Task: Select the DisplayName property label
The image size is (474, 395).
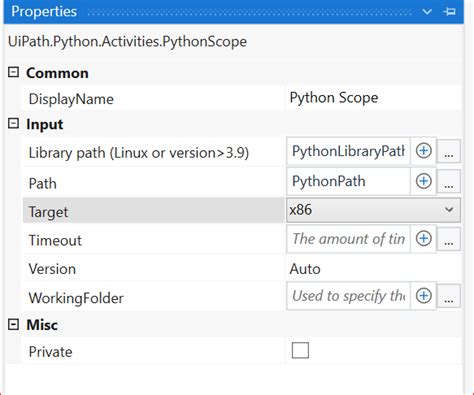Action: (71, 99)
